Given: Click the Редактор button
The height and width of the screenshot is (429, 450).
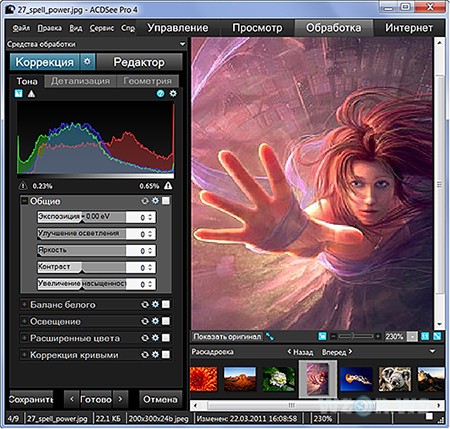Looking at the screenshot, I should click(x=139, y=62).
